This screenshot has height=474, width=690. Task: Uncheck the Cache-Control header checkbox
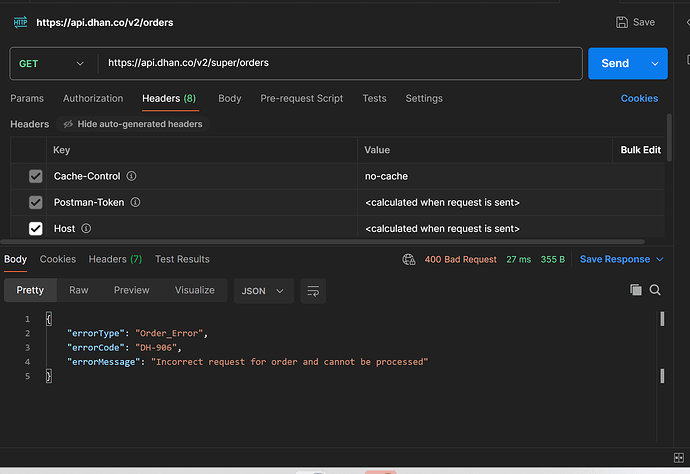[36, 176]
